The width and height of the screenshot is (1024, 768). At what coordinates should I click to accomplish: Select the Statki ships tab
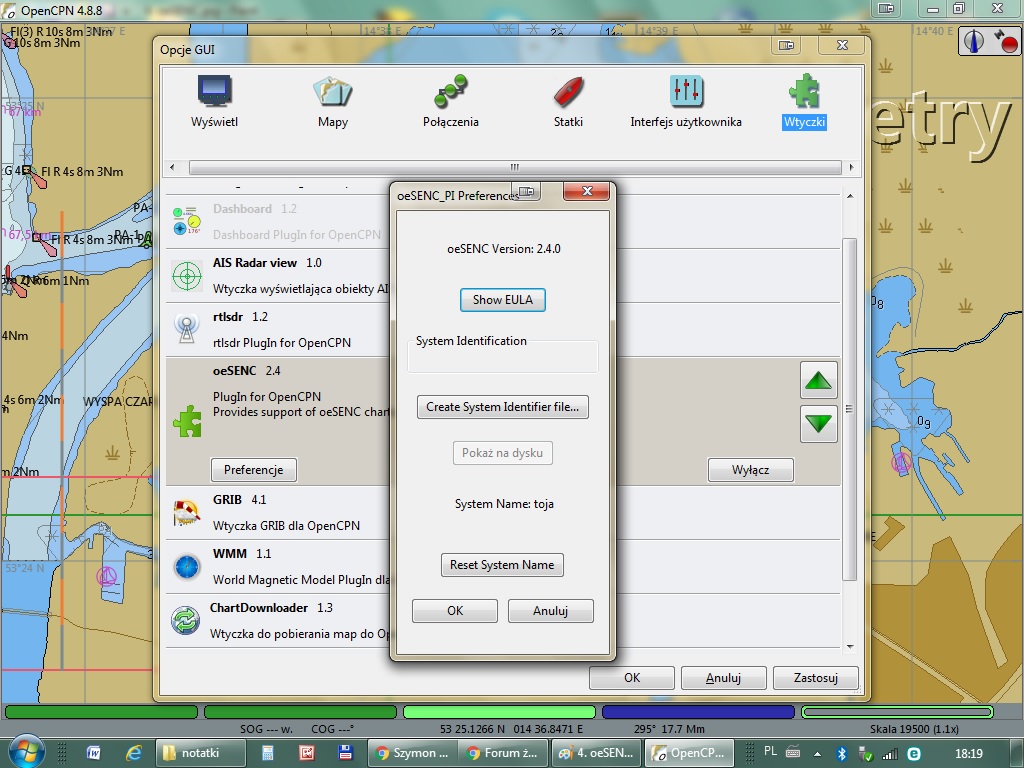[x=568, y=101]
